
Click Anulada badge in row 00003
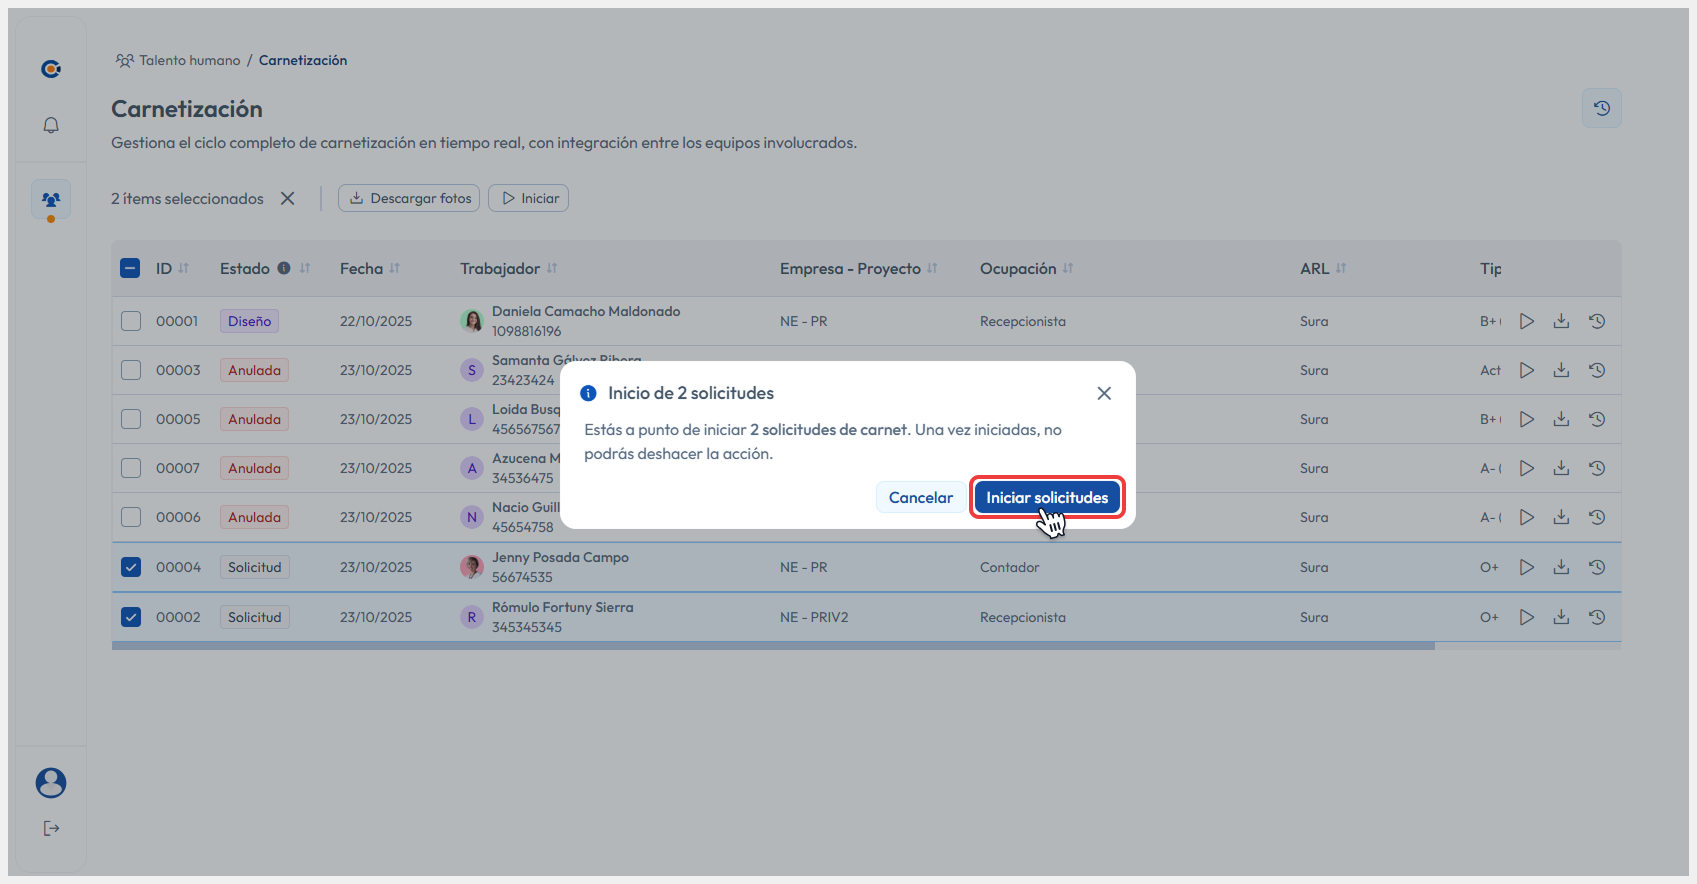click(x=255, y=370)
